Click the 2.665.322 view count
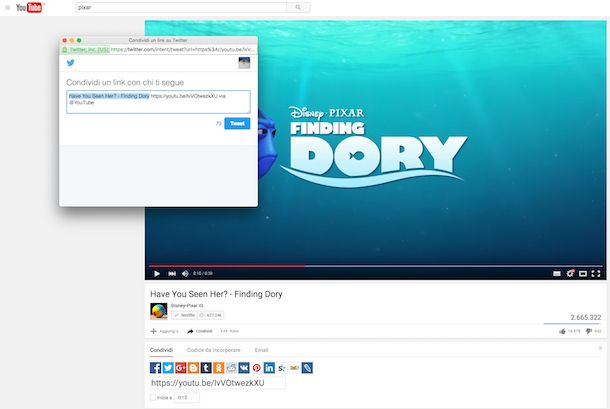This screenshot has width=610, height=409. pos(586,318)
